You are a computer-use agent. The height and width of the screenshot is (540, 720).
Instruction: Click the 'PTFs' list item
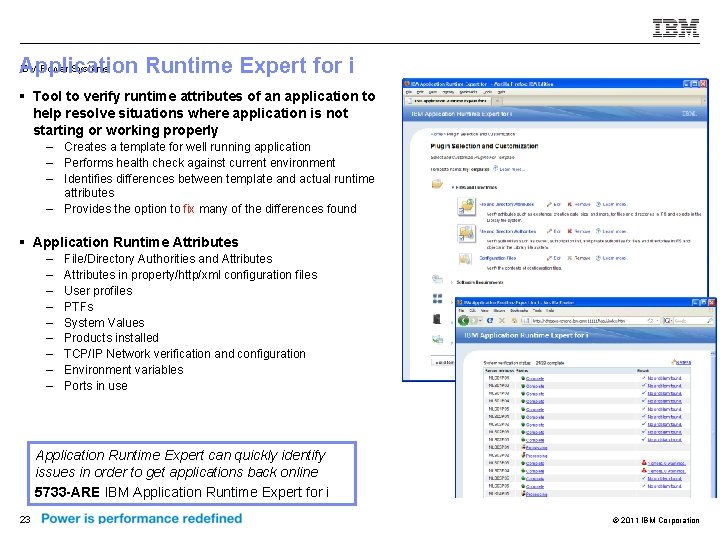[x=79, y=307]
